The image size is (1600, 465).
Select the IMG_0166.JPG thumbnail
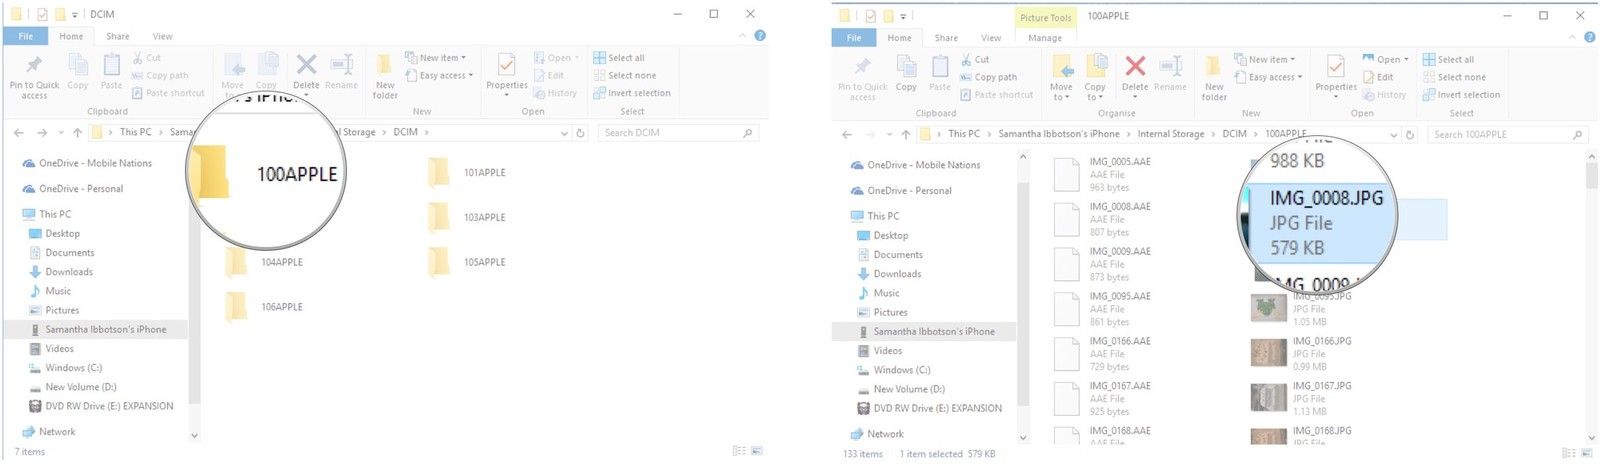coord(1269,353)
